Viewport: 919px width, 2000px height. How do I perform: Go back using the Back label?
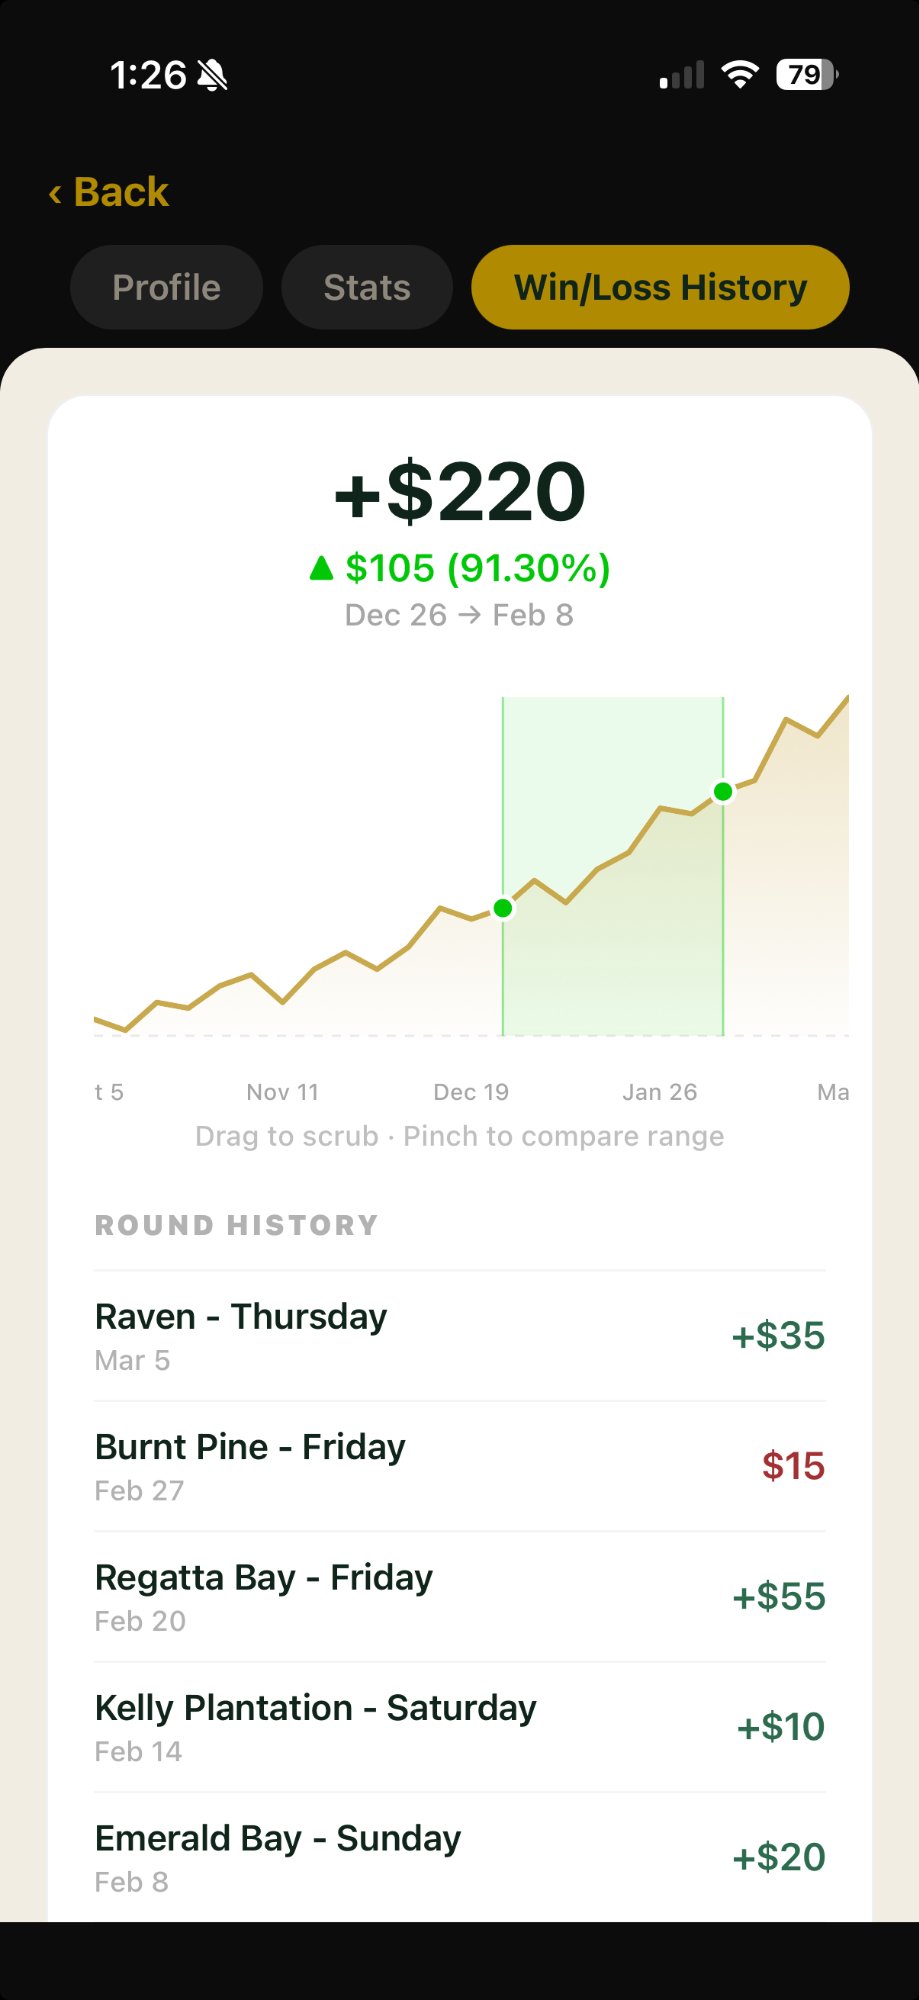[121, 192]
